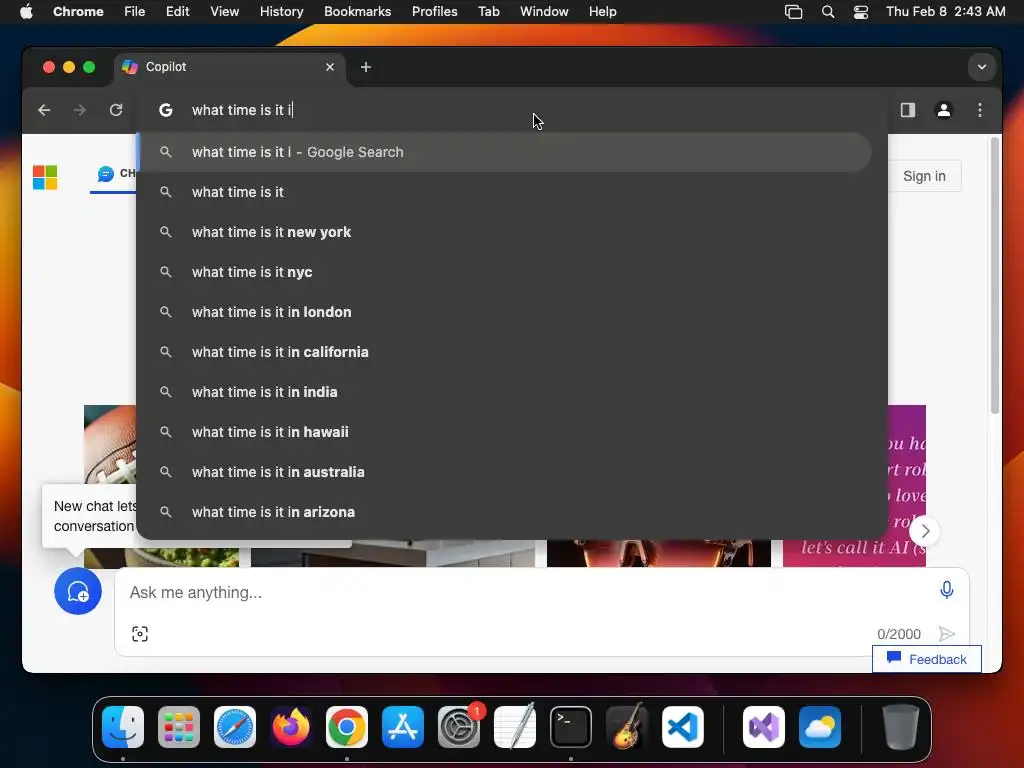Open Visual Studio from the dock
1024x768 pixels.
click(764, 727)
